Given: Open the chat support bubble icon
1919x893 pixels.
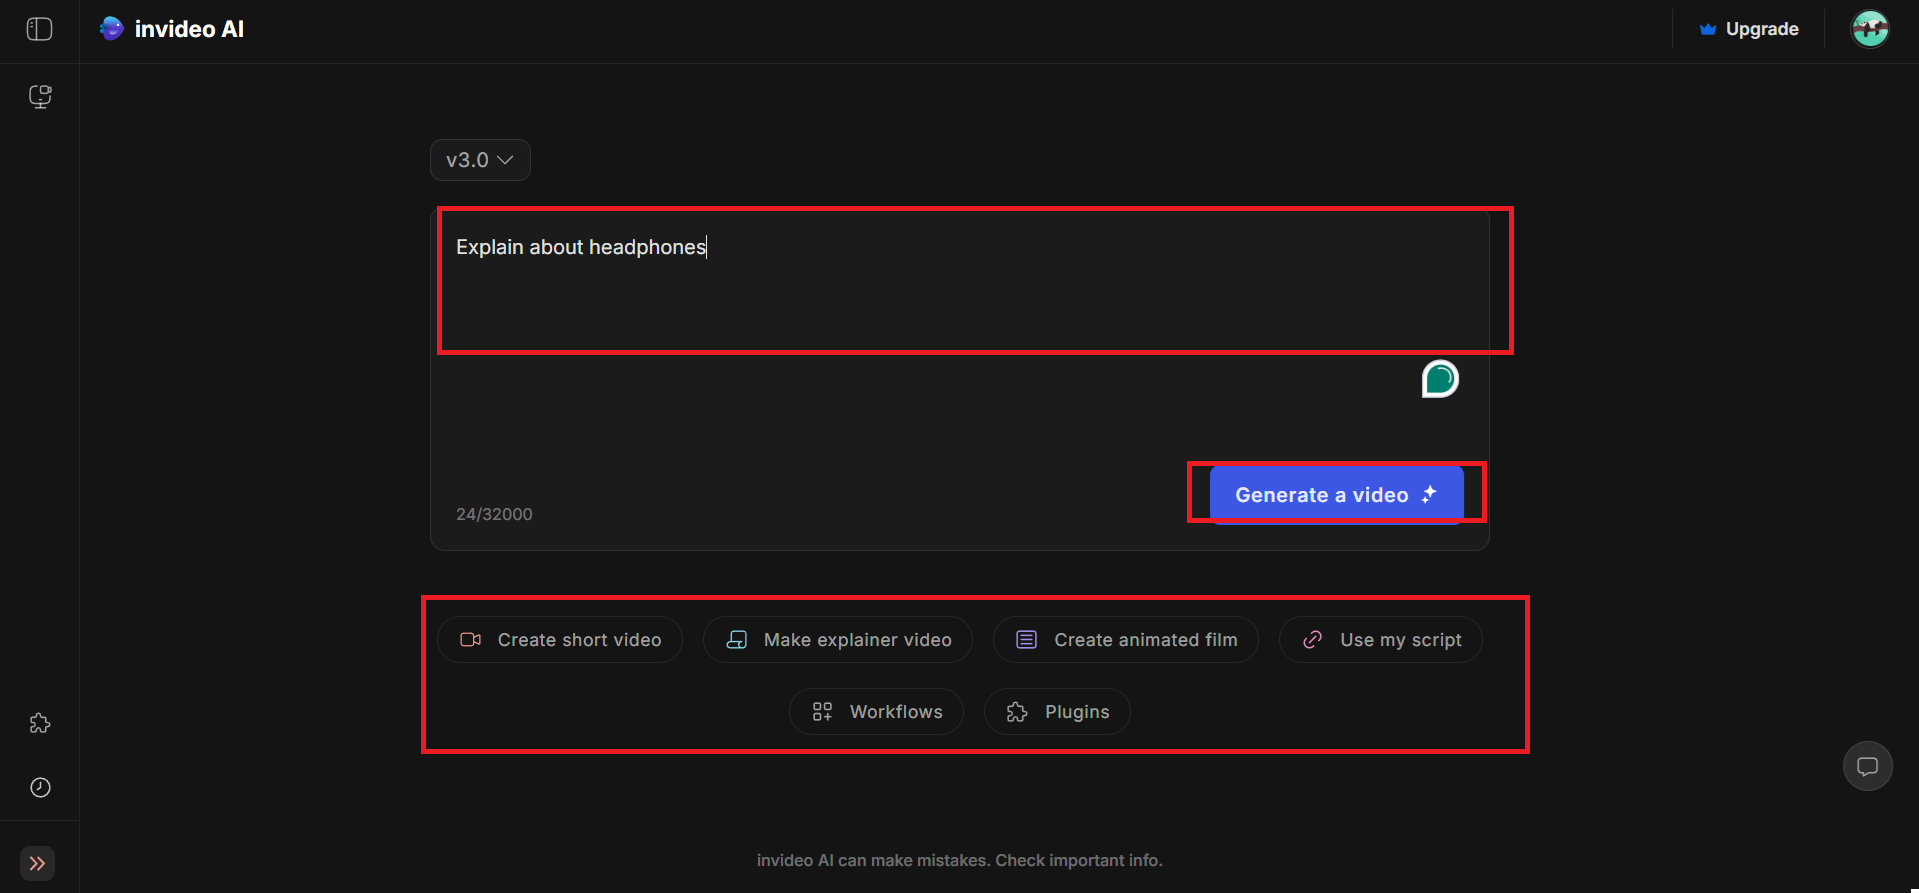Looking at the screenshot, I should point(1867,766).
